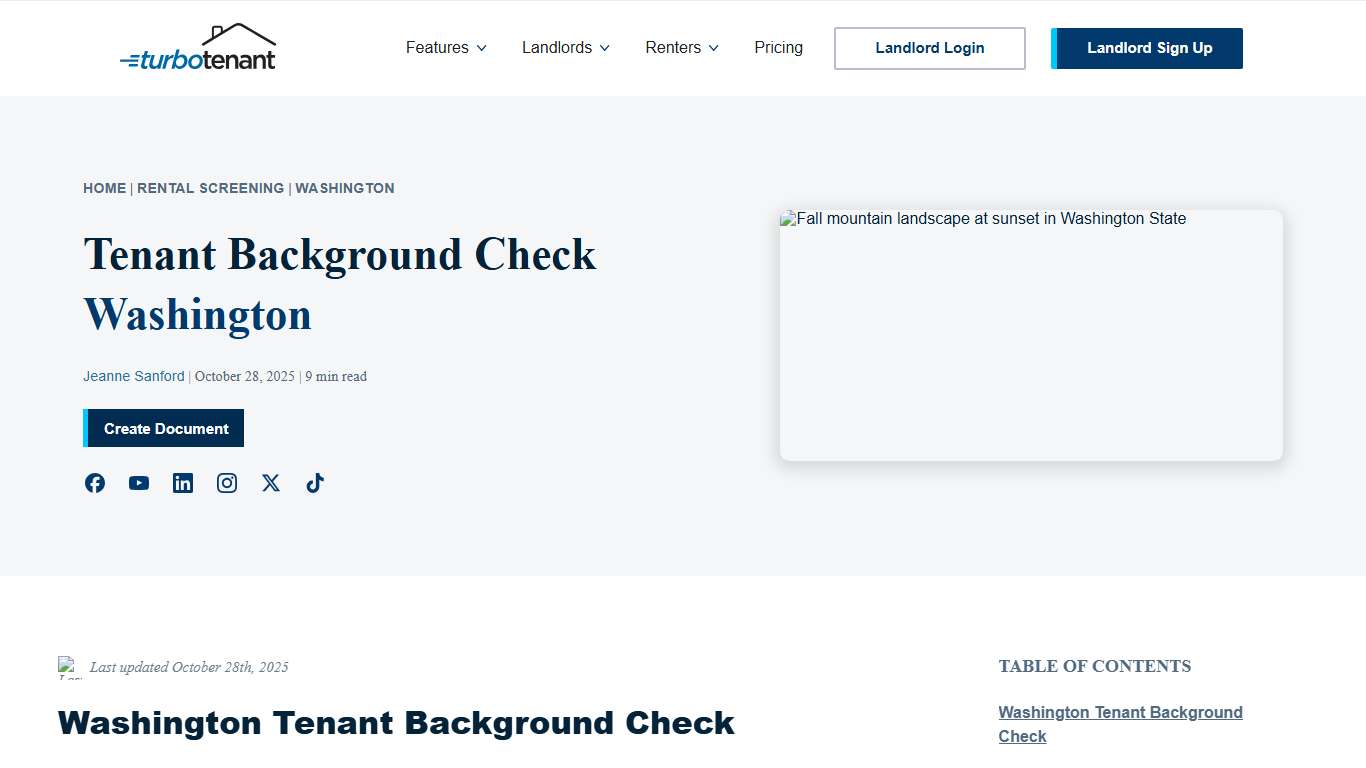Expand the Renters dropdown
This screenshot has height=768, width=1366.
[x=681, y=47]
